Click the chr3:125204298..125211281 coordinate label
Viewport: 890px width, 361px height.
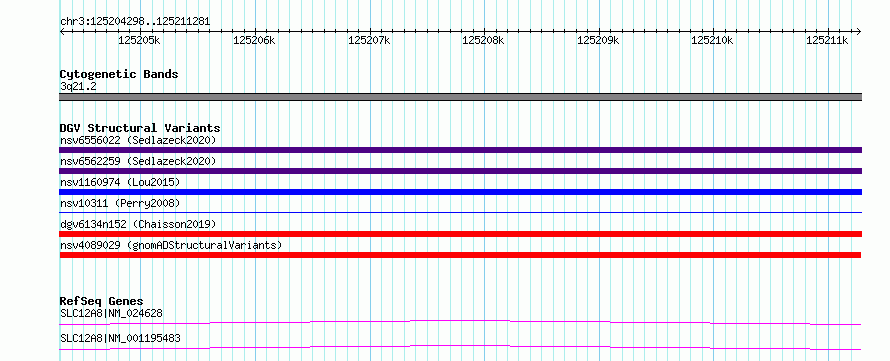coord(135,22)
